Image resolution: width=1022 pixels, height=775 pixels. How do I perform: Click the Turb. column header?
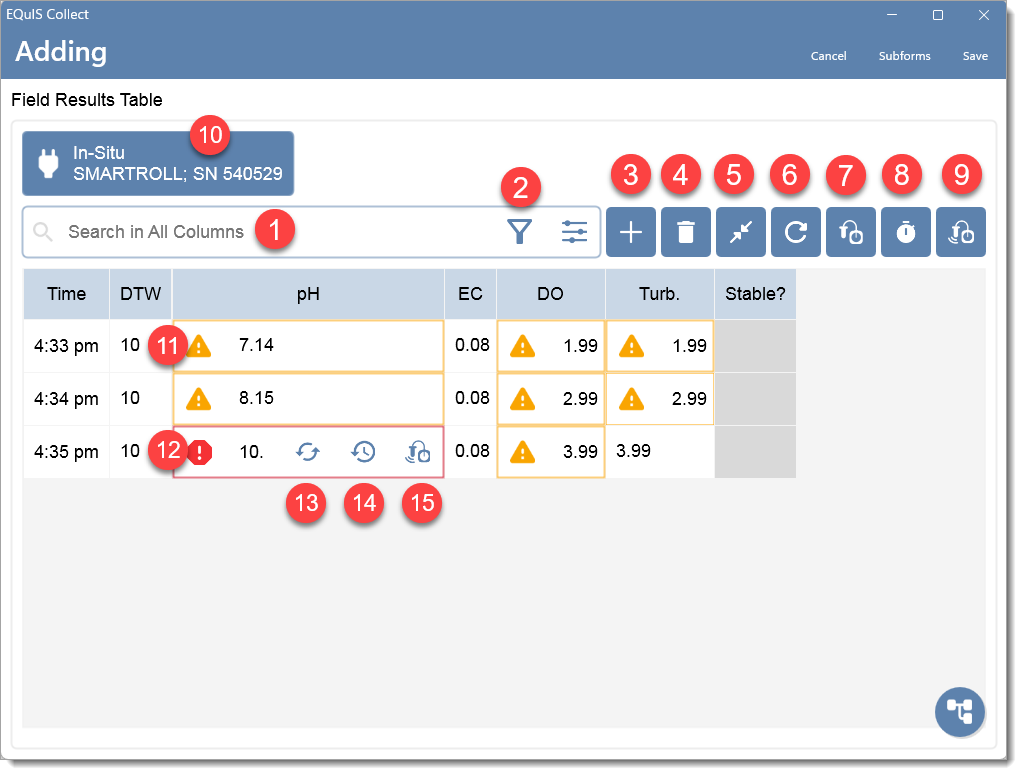(x=660, y=294)
